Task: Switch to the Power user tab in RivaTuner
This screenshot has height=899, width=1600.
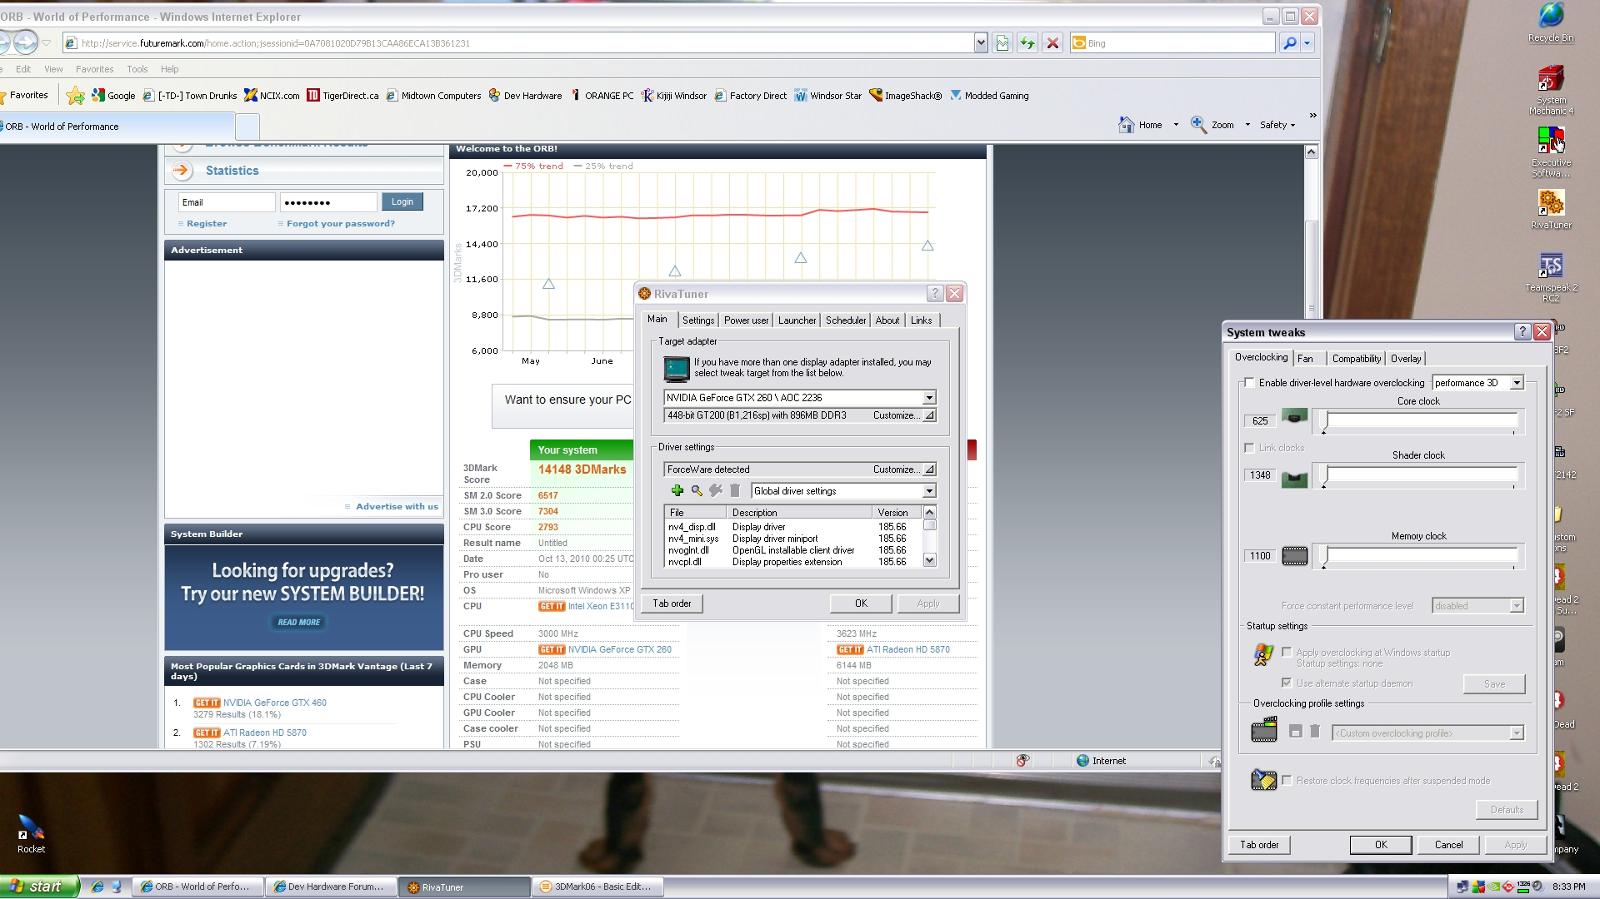Action: (x=746, y=321)
